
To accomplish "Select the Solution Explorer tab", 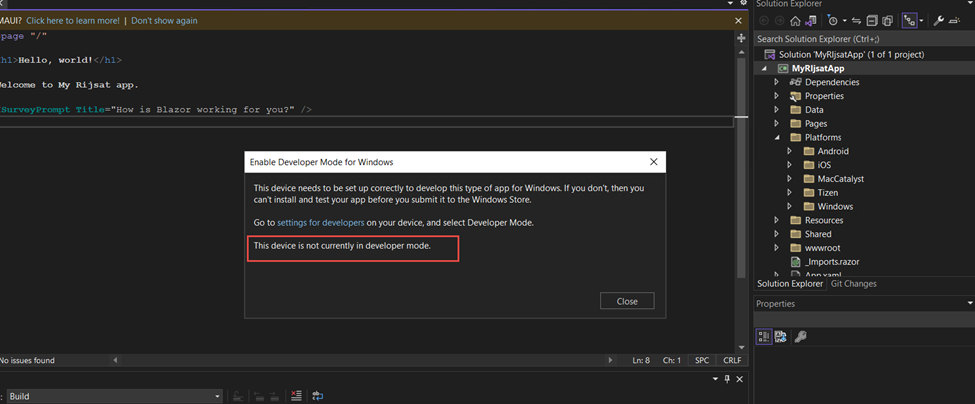I will (790, 284).
